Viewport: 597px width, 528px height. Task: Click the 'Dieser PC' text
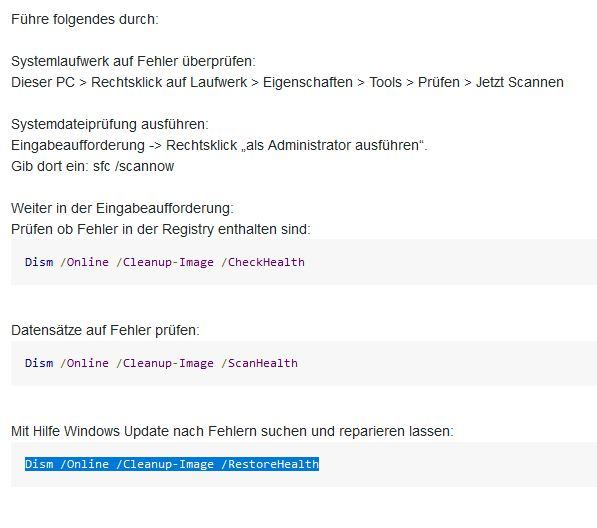pos(43,83)
